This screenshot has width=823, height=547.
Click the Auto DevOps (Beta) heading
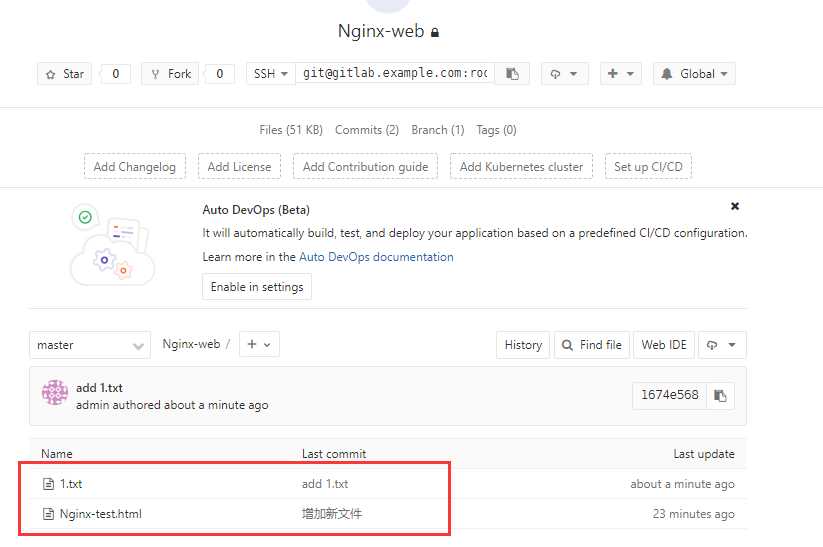[x=256, y=210]
